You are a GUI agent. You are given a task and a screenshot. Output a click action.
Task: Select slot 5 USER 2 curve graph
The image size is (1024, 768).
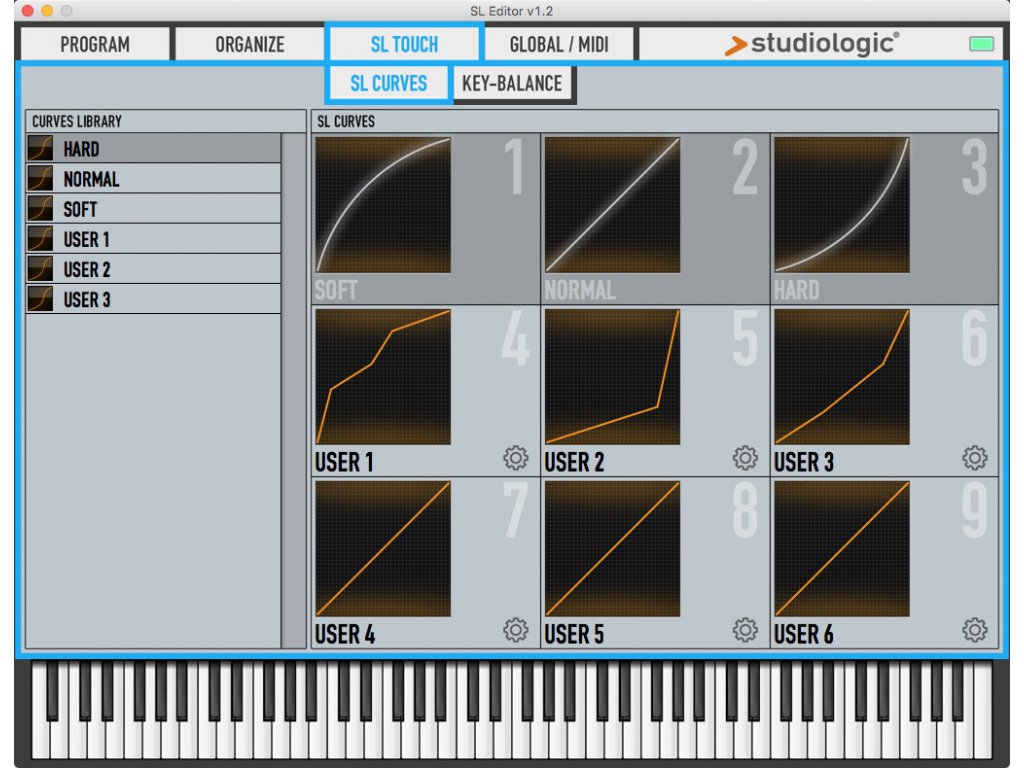[x=613, y=377]
